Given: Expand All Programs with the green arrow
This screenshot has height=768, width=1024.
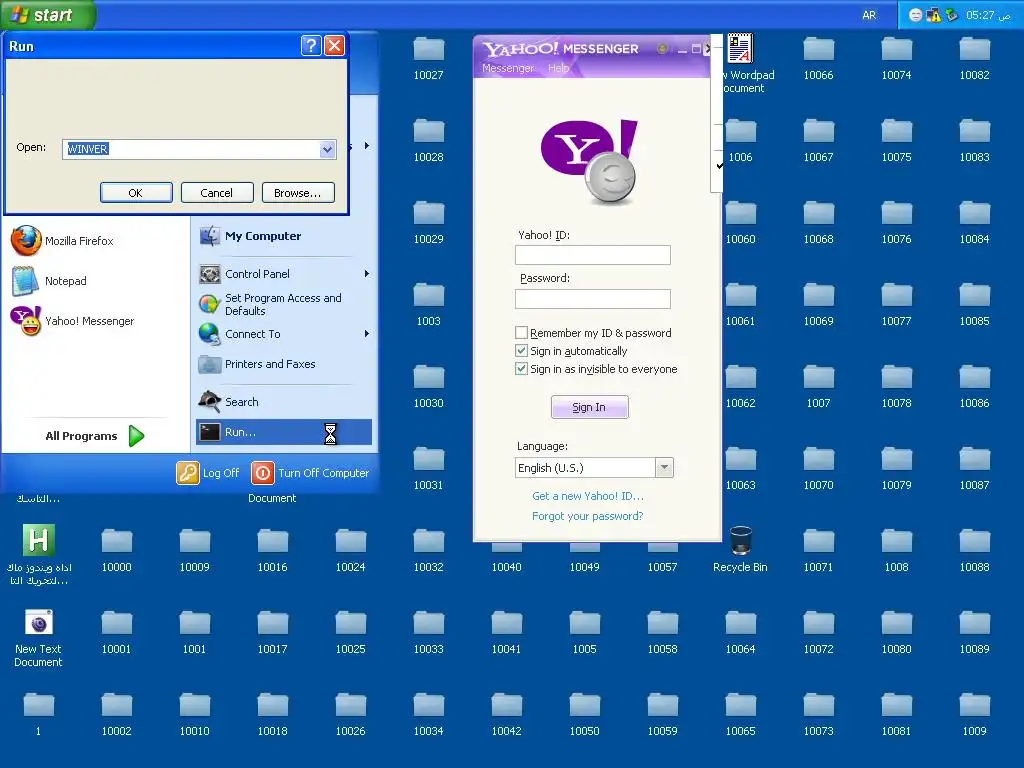Looking at the screenshot, I should (x=136, y=436).
